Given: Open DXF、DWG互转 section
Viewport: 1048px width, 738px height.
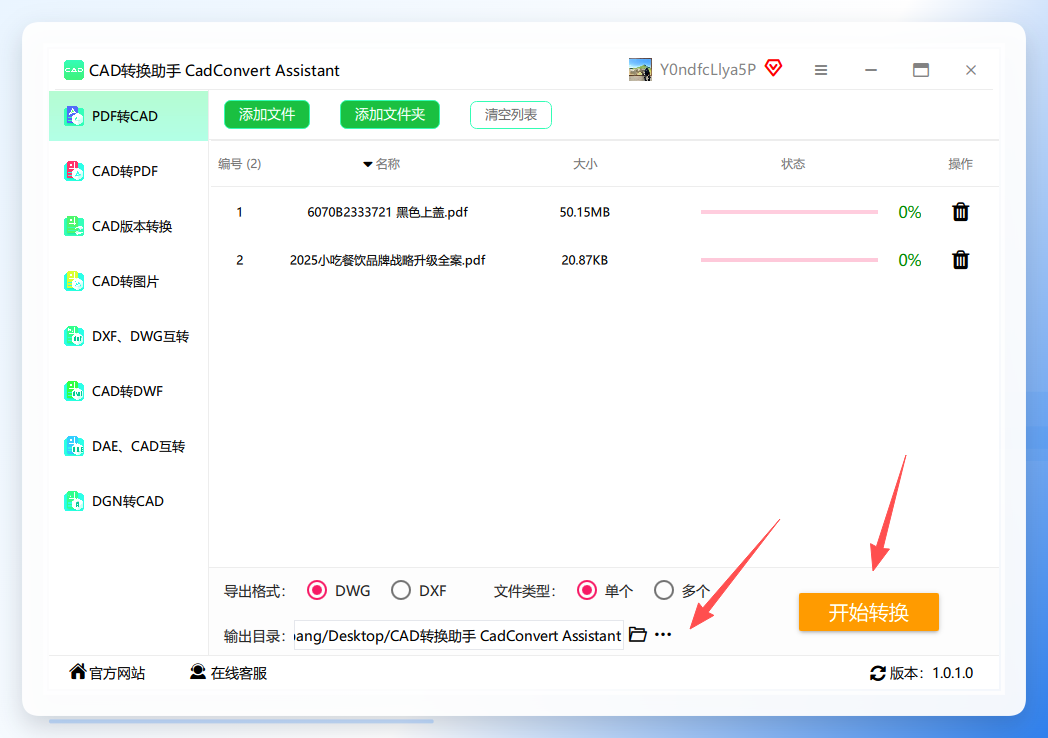Looking at the screenshot, I should click(x=128, y=336).
